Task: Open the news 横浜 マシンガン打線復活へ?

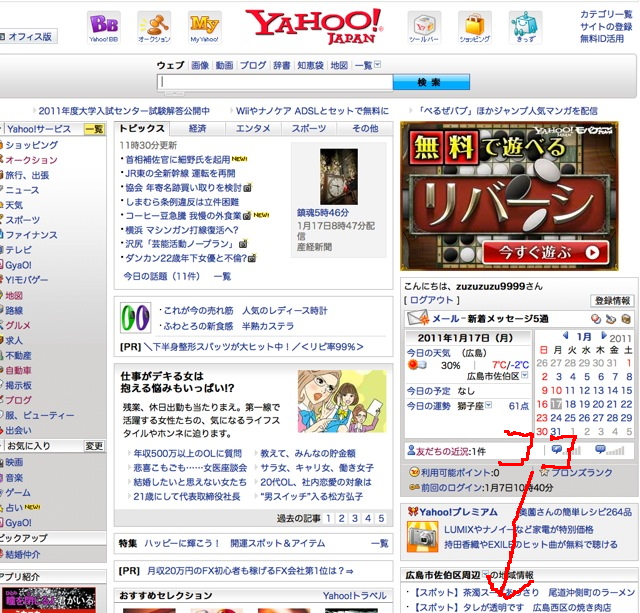Action: (x=182, y=230)
